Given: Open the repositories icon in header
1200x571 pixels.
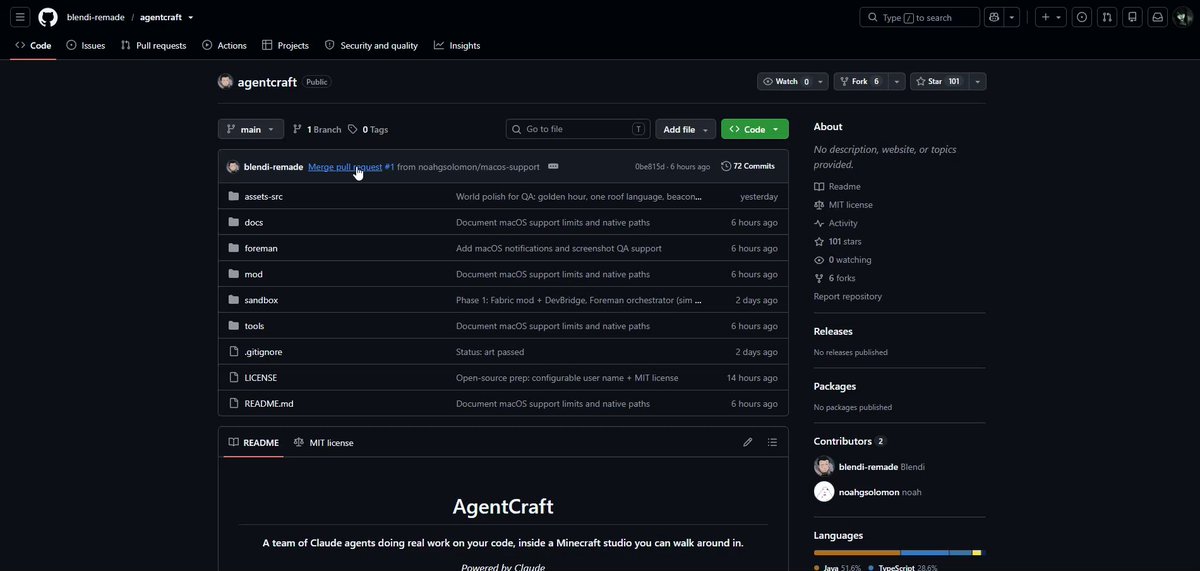Looking at the screenshot, I should tap(1132, 17).
